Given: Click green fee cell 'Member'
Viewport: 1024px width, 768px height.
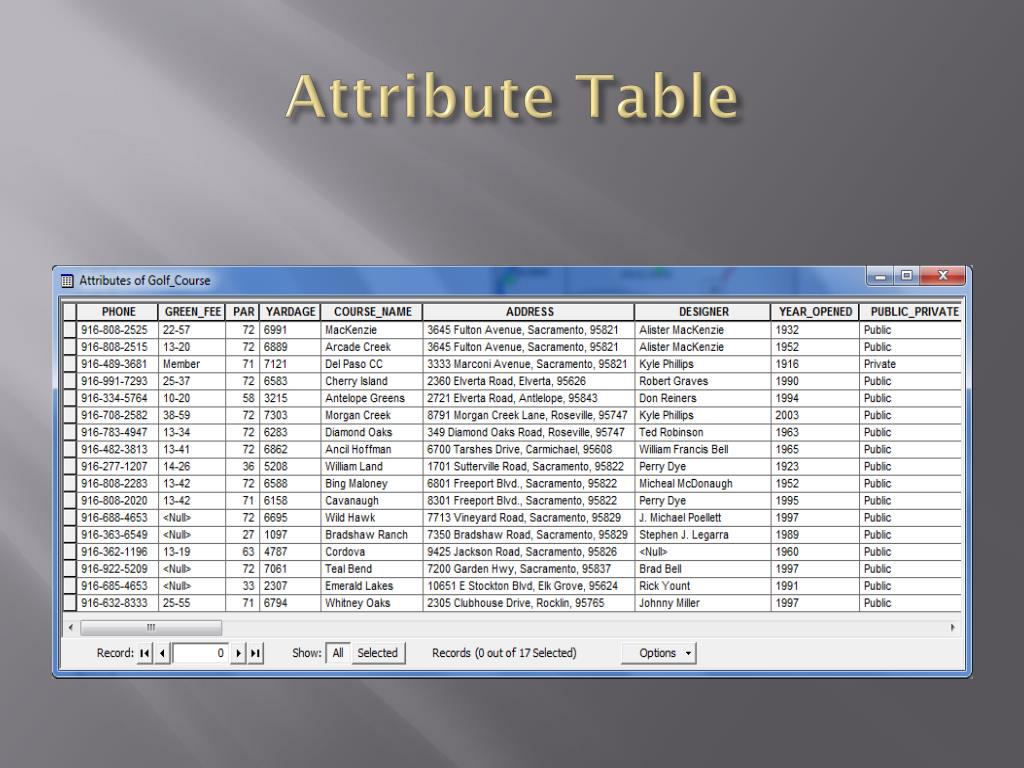Looking at the screenshot, I should 192,364.
